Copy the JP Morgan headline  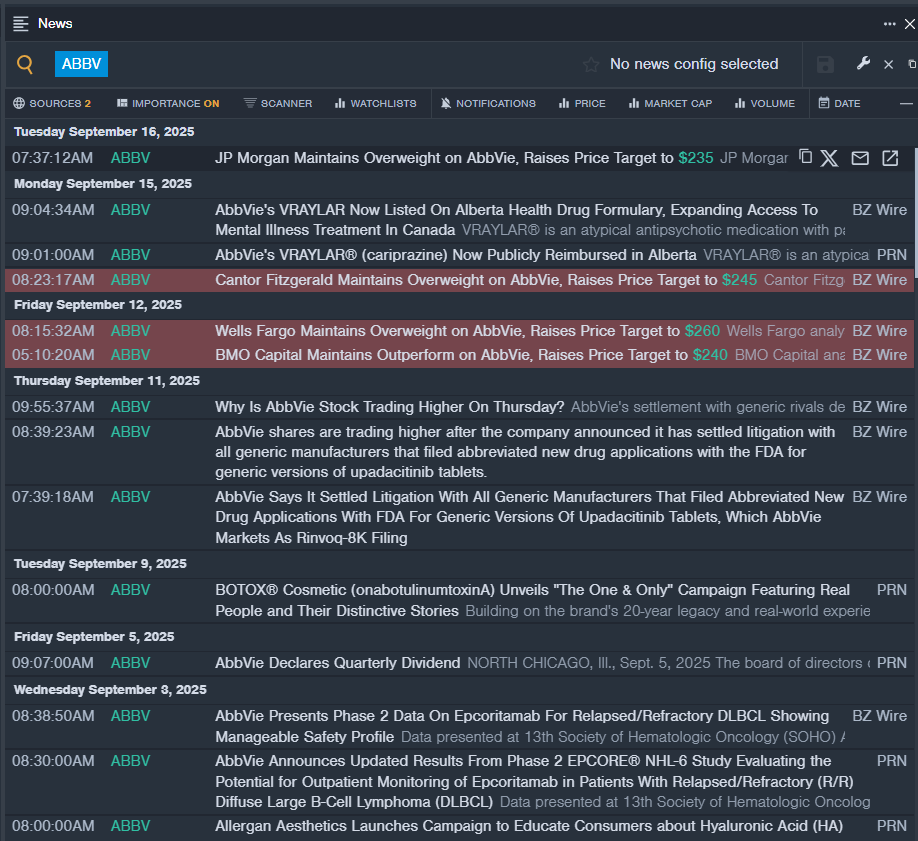click(805, 157)
